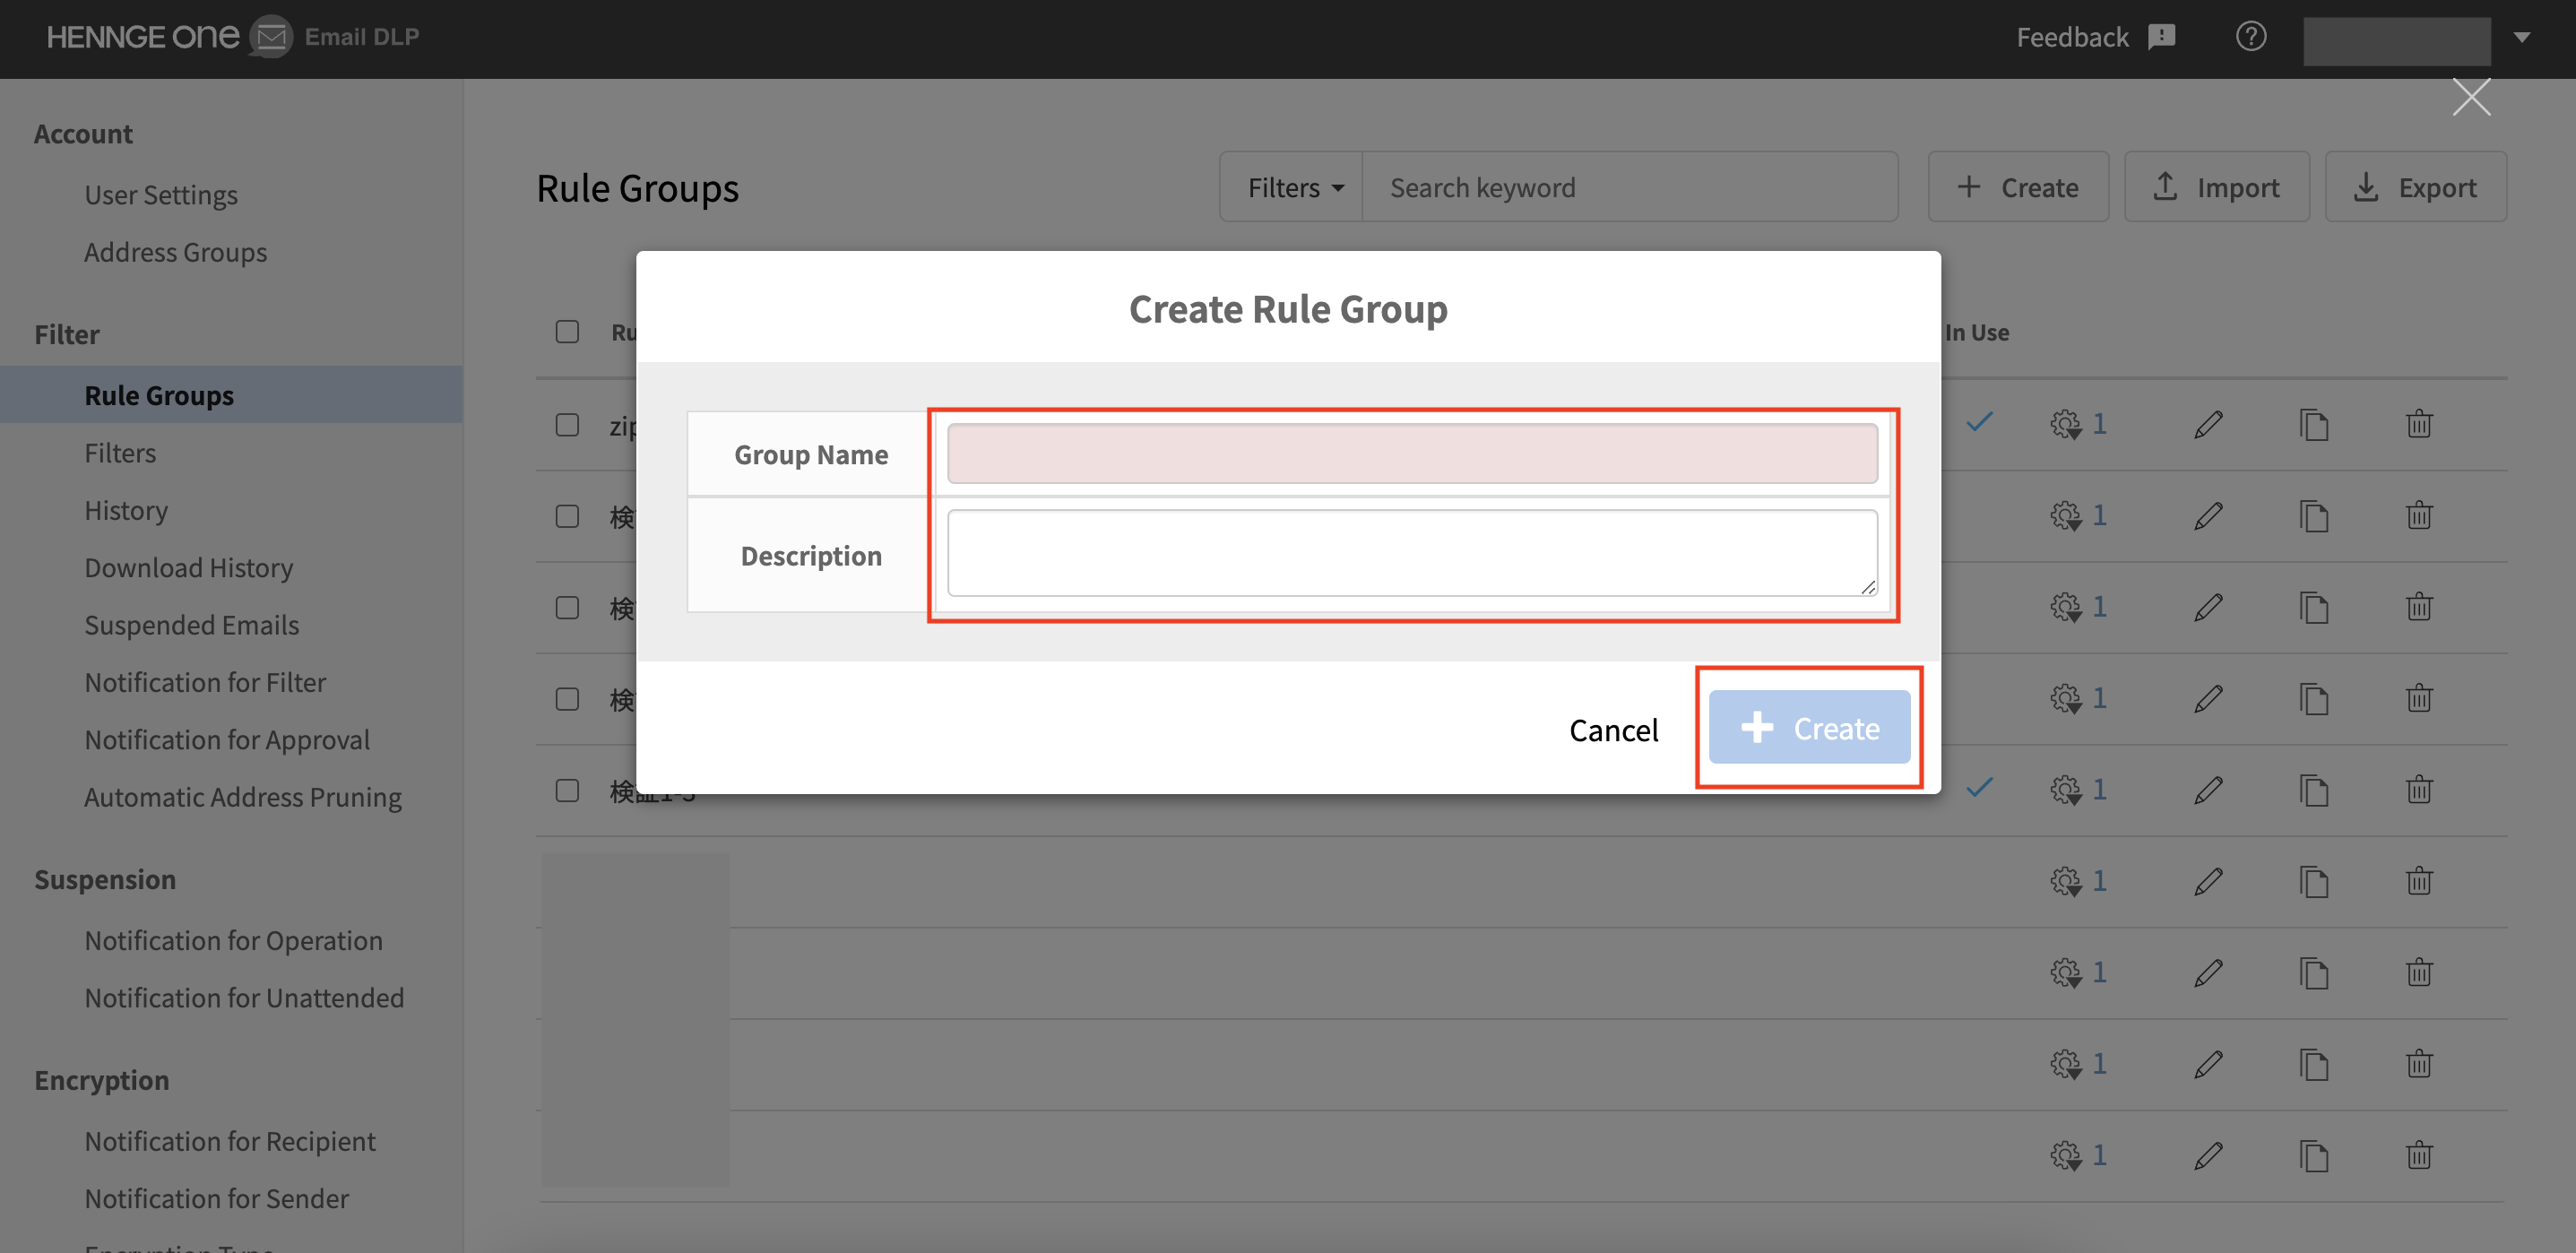
Task: Open Notification for Approval page
Action: [227, 739]
